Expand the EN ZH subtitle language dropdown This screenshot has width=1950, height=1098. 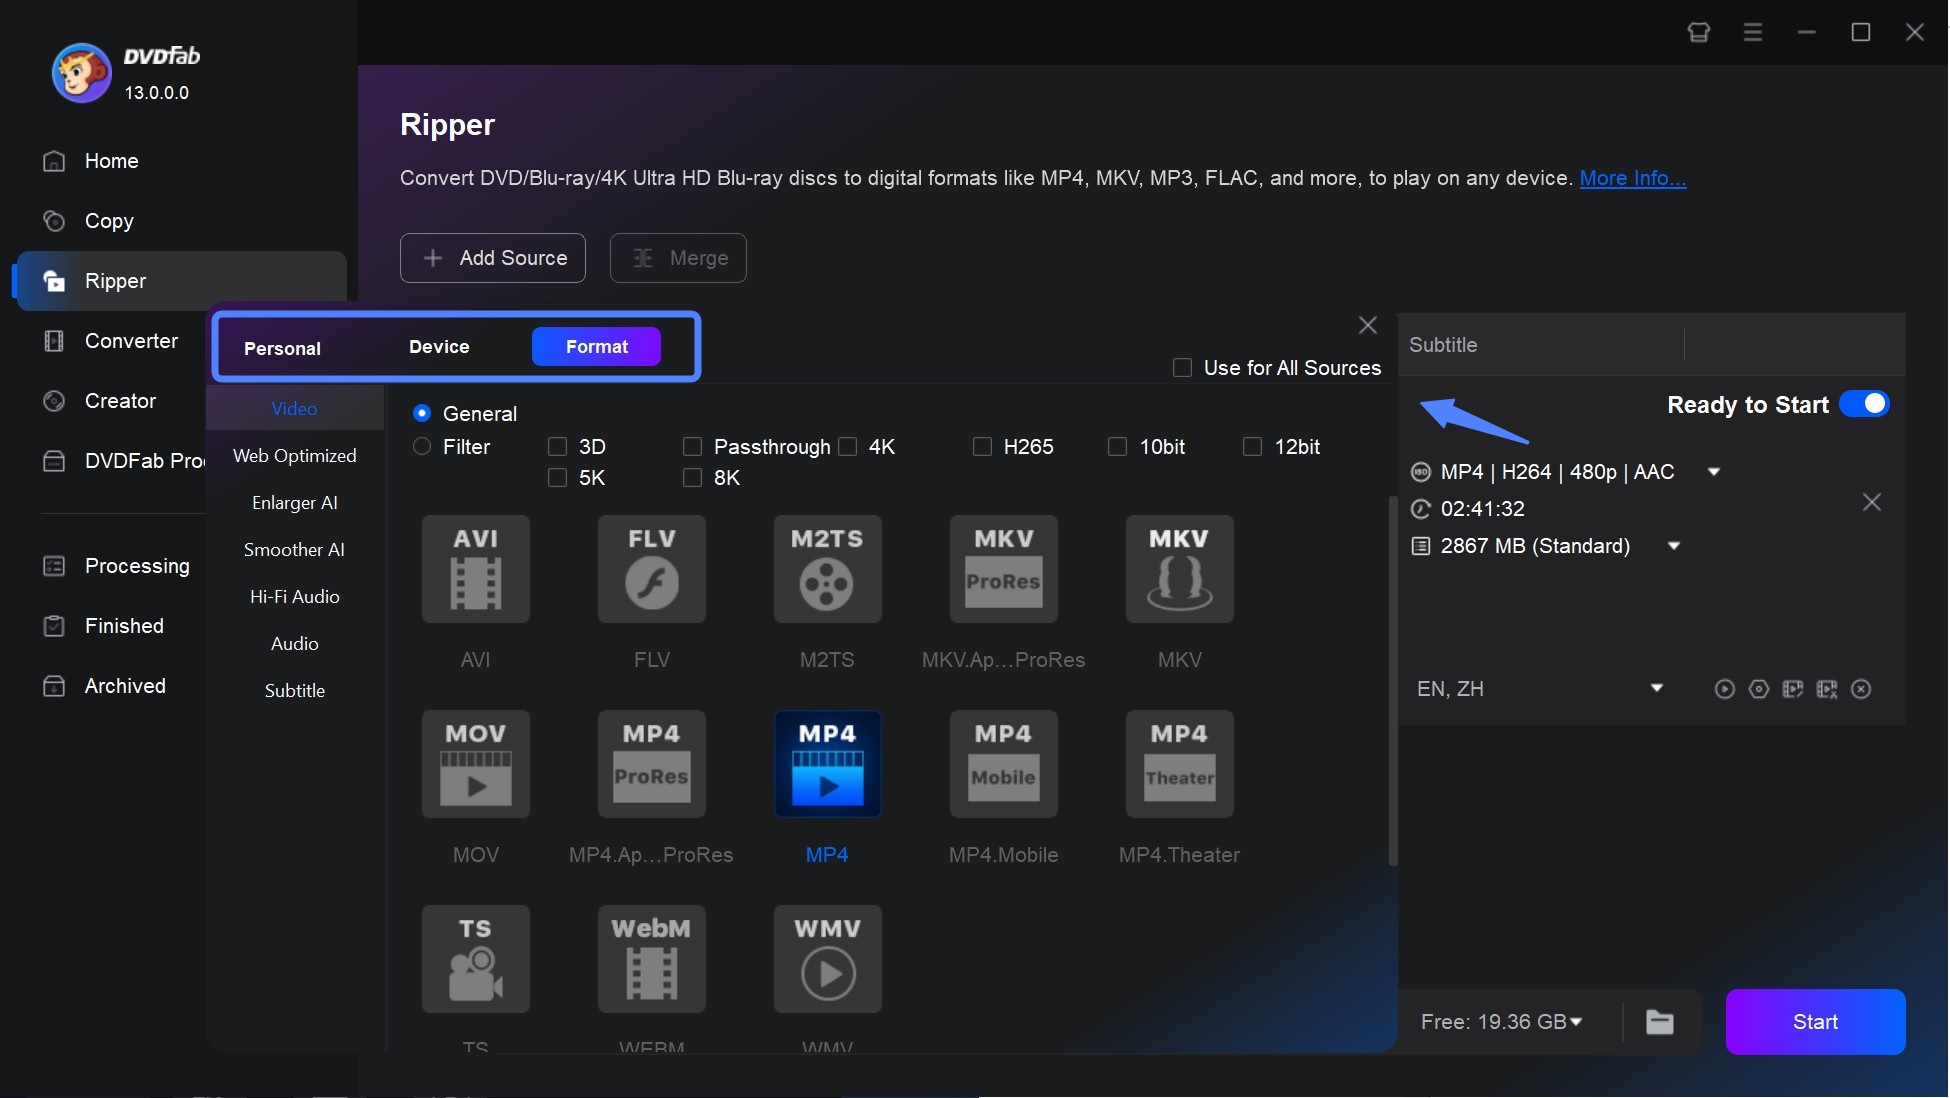(x=1657, y=688)
